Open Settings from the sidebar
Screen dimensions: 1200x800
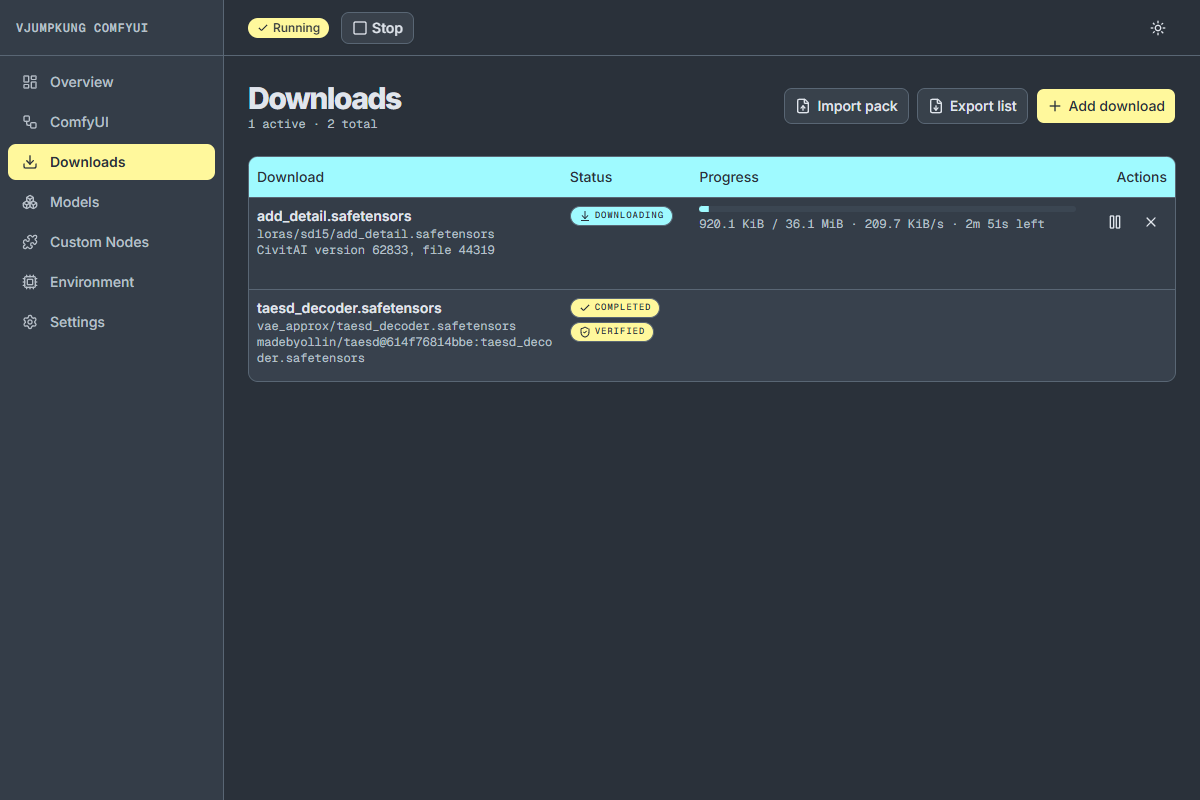pyautogui.click(x=111, y=322)
